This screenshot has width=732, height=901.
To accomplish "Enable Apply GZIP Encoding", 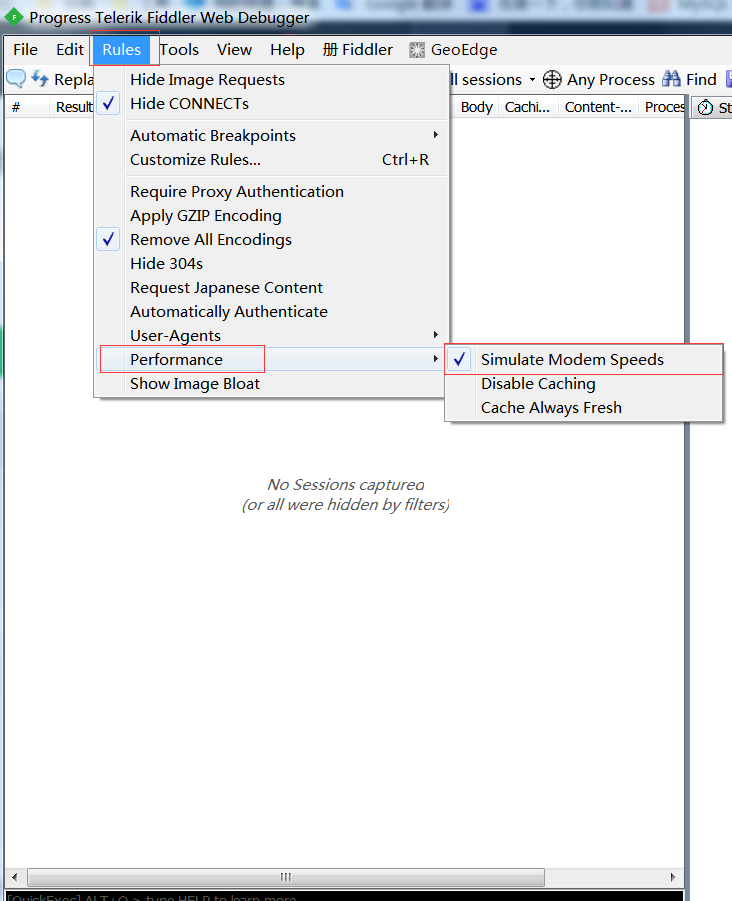I will (x=271, y=216).
